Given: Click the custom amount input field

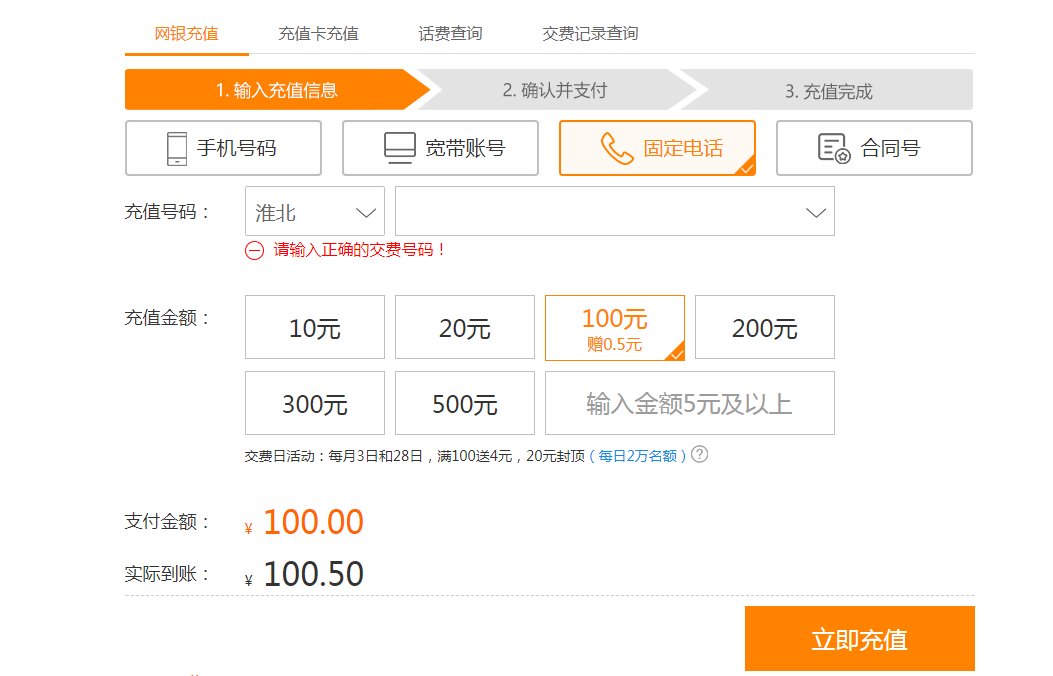Looking at the screenshot, I should [689, 403].
